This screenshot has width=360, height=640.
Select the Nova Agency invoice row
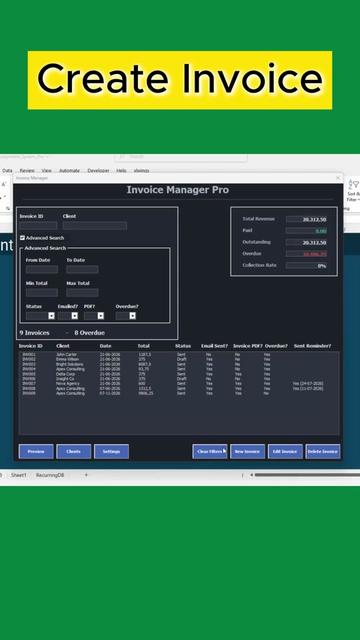coord(179,384)
